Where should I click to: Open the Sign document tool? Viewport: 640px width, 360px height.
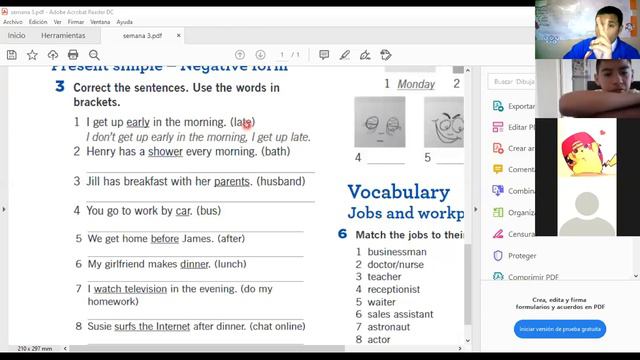tap(365, 55)
